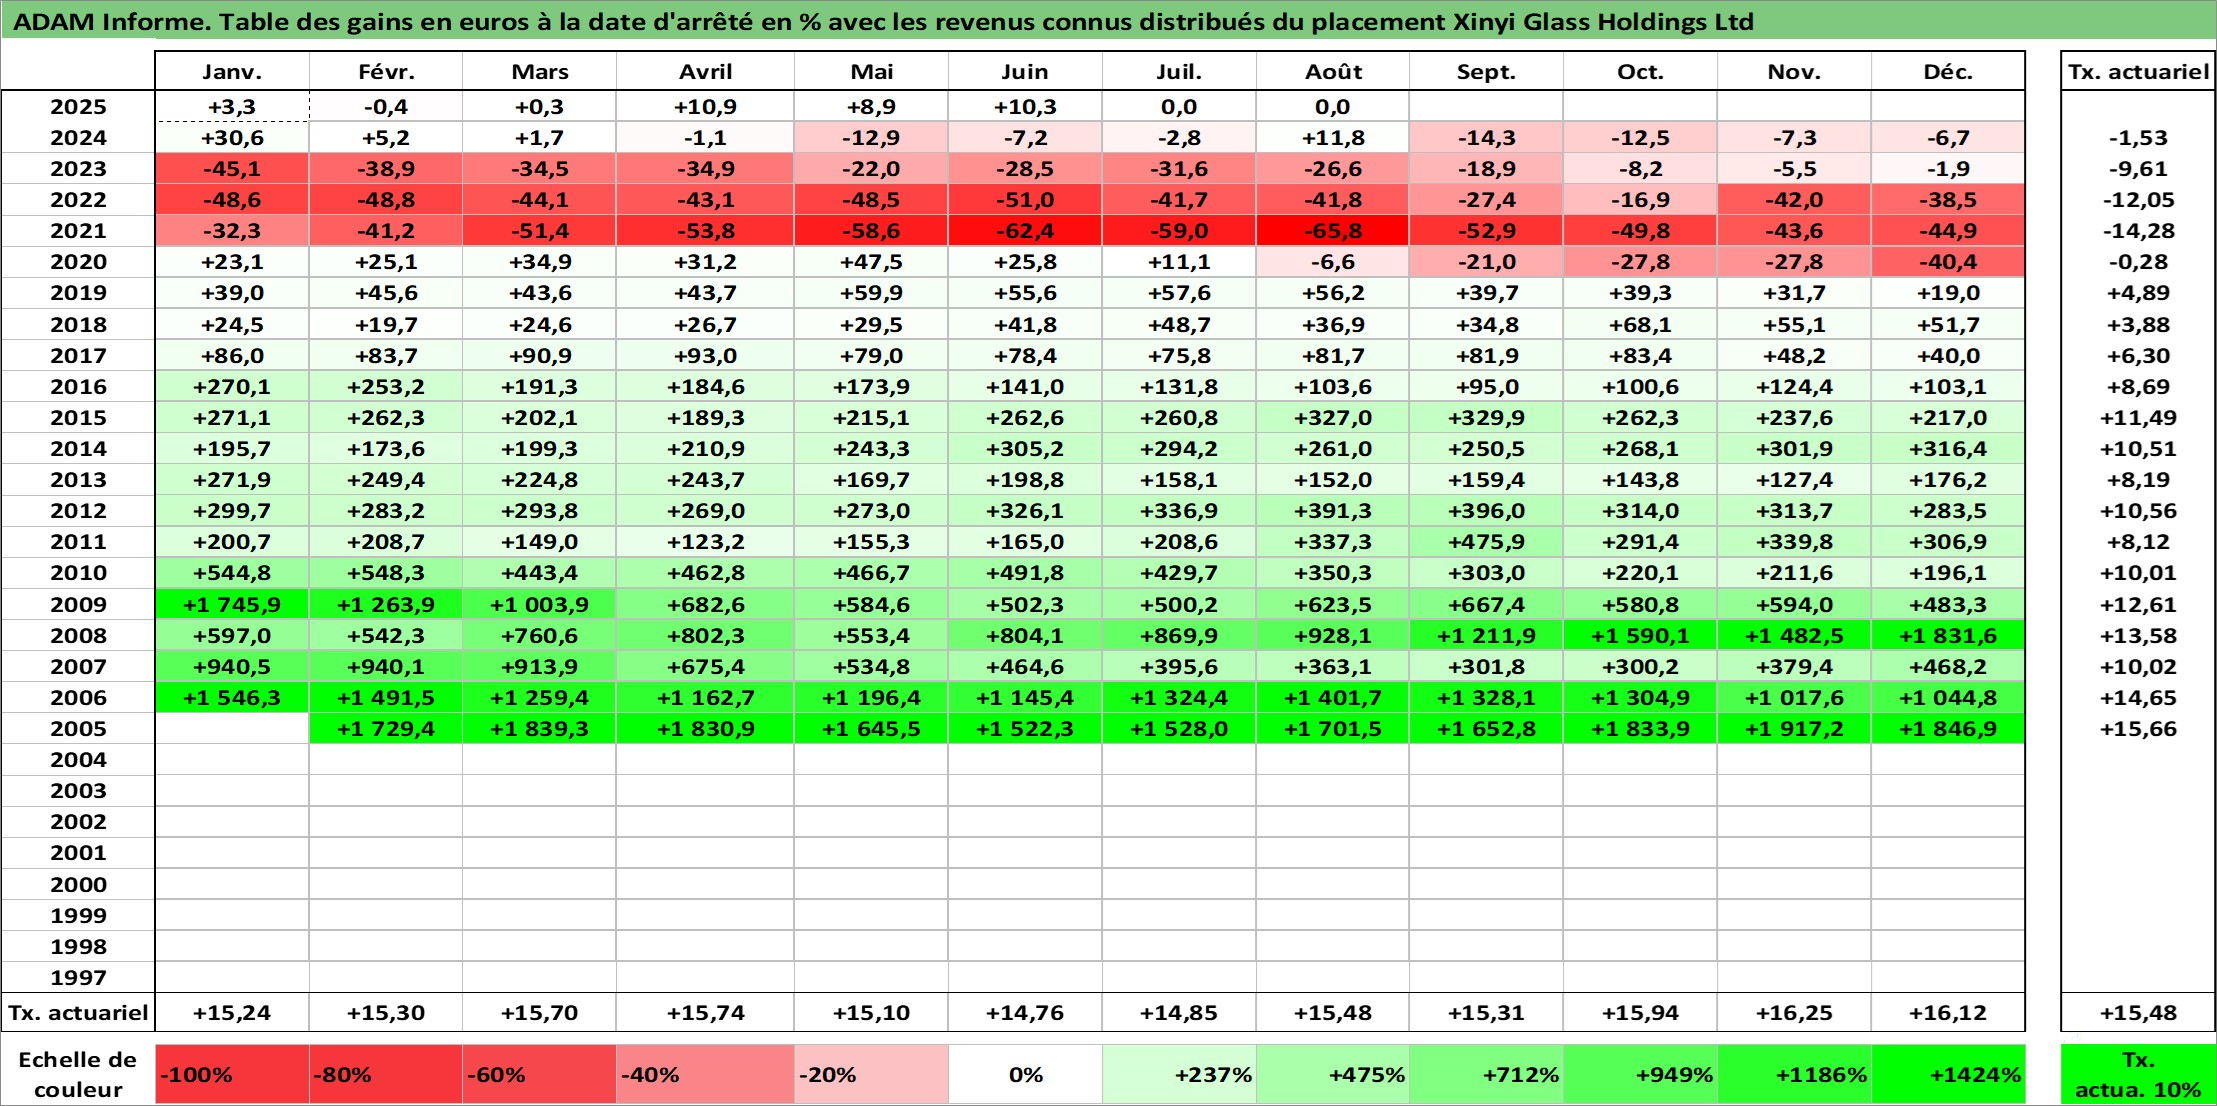
Task: Click the +712% color scale swatch
Action: tap(1486, 1075)
